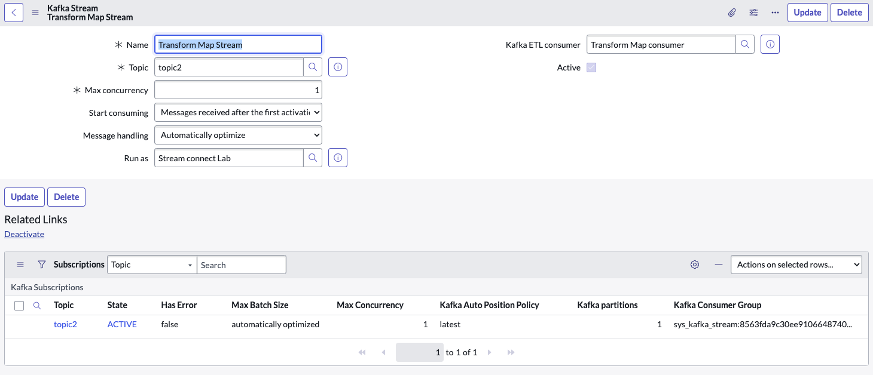Sort by the Has Error column header
Screen dimensions: 874x376
179,305
